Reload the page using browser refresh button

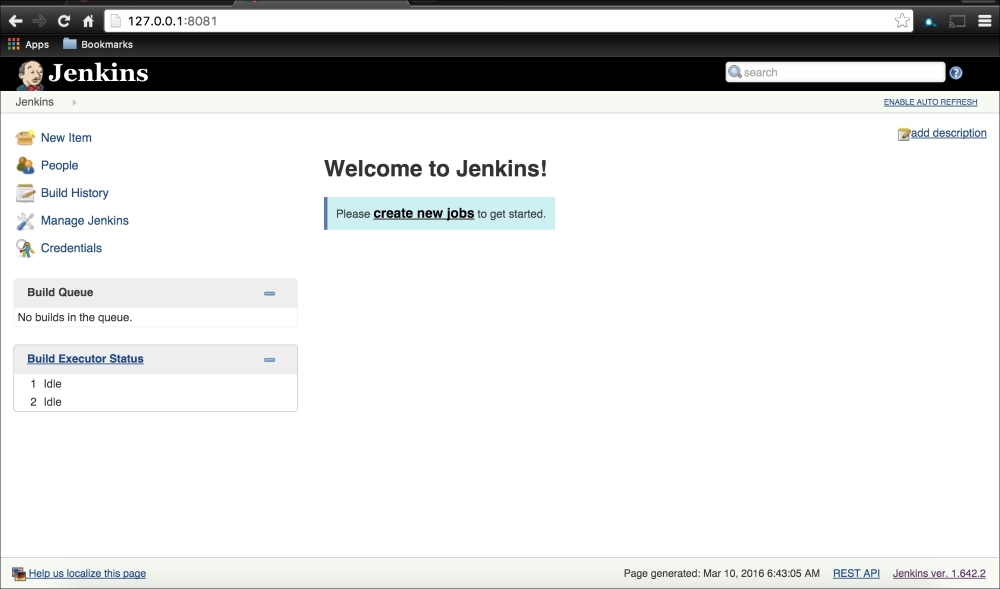(64, 21)
